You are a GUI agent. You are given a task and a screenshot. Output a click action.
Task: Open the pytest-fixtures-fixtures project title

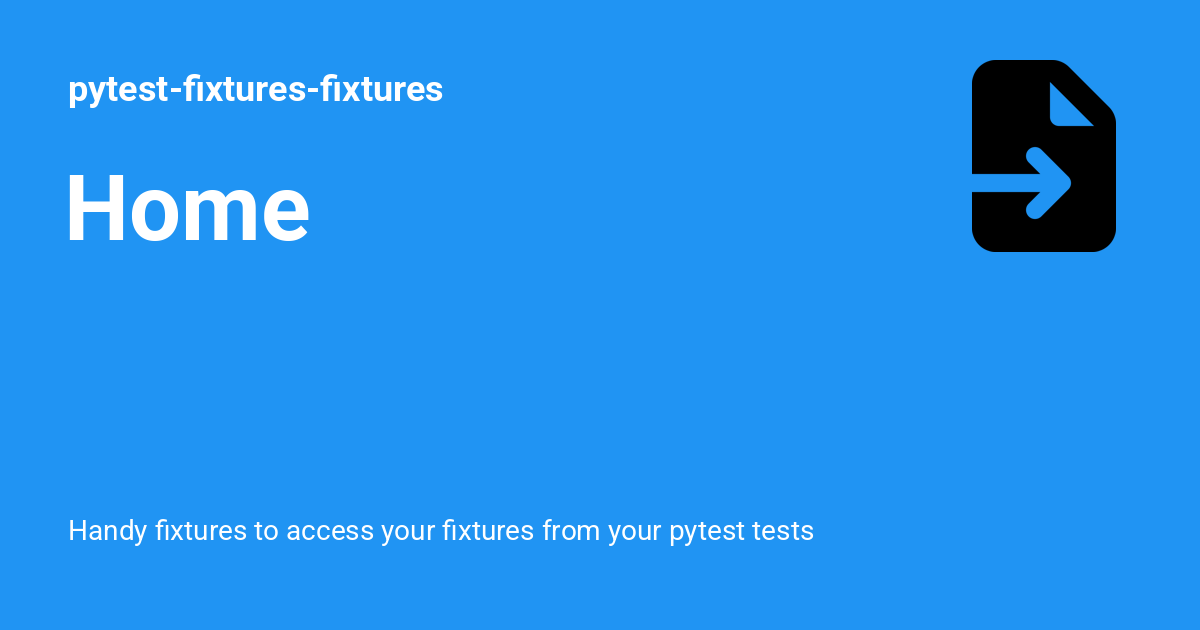[x=255, y=90]
